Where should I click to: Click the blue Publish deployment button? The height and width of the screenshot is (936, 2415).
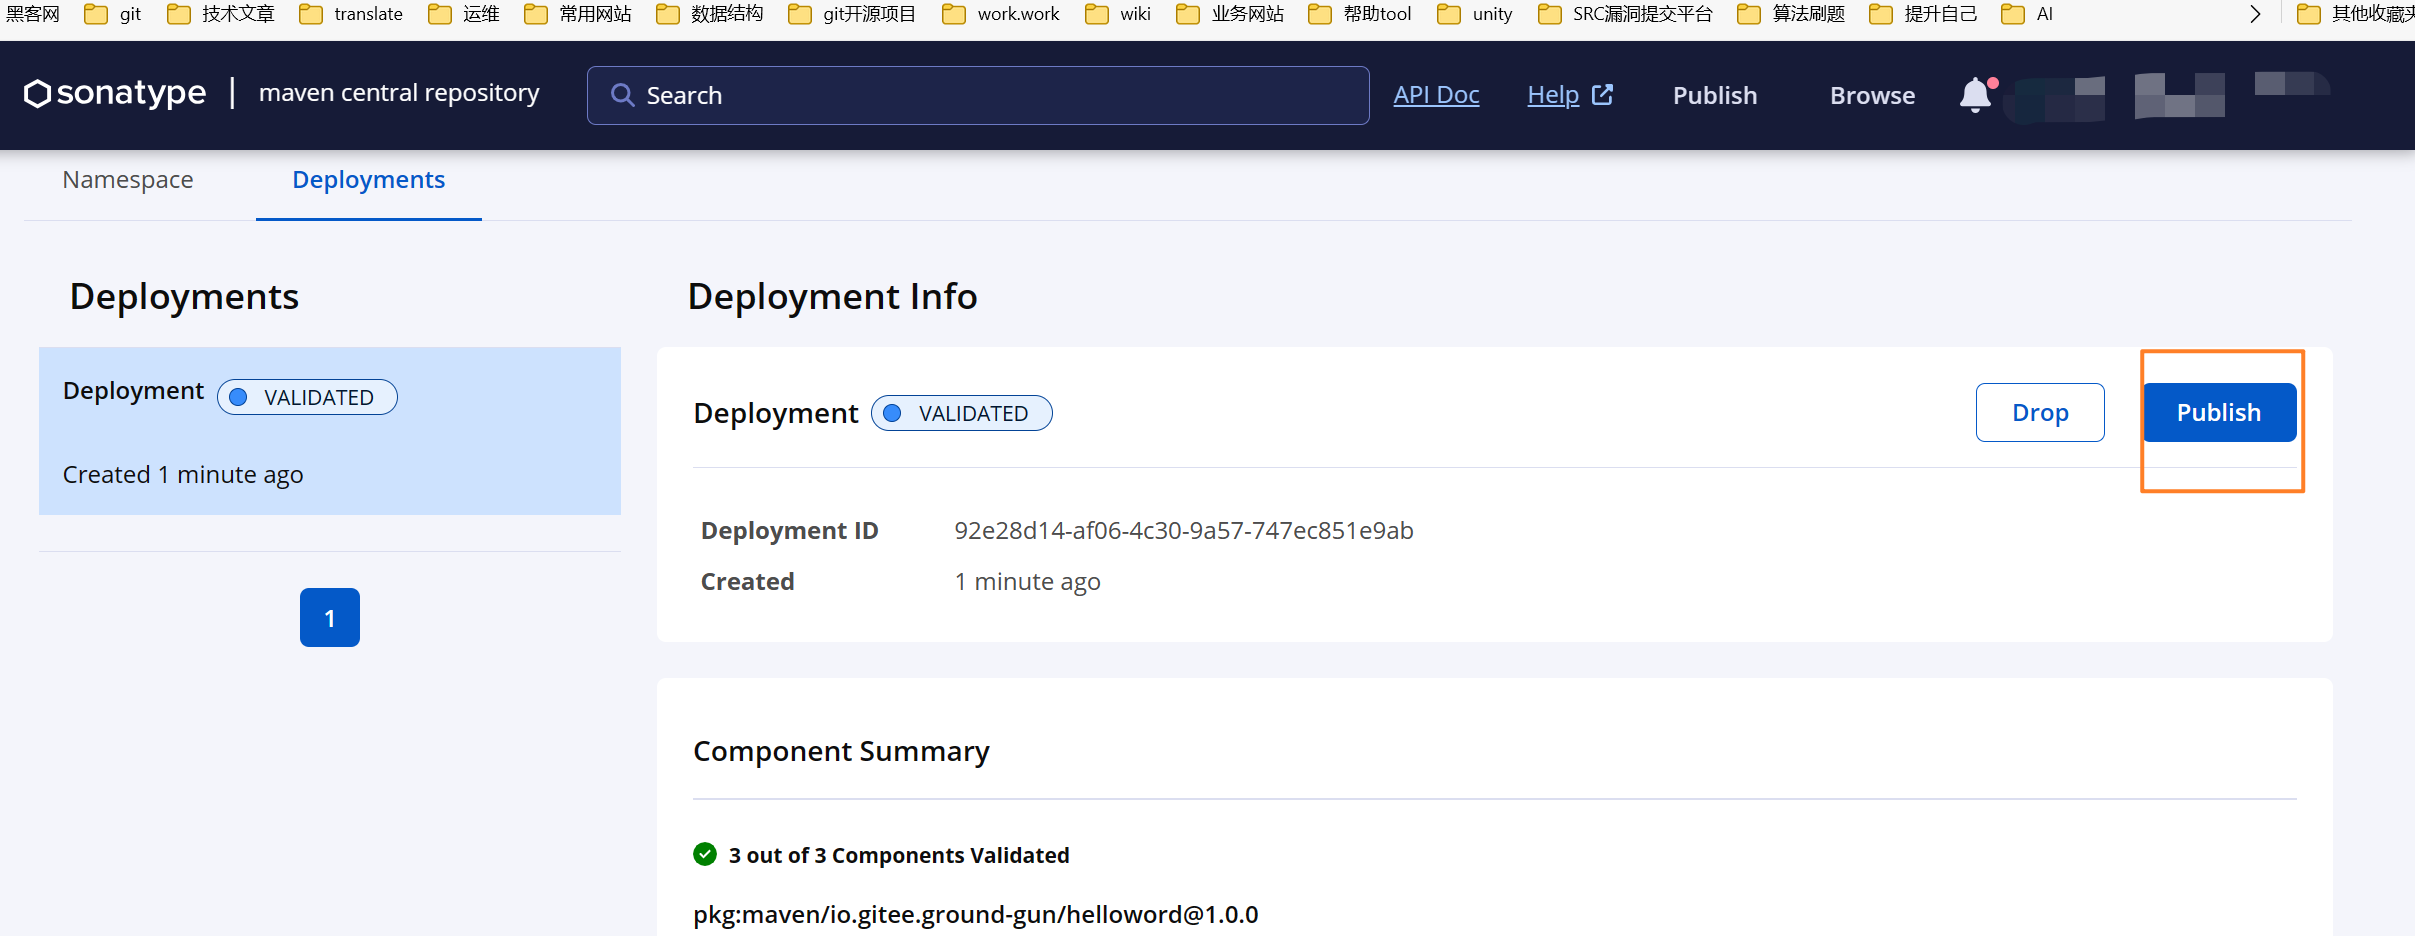click(x=2218, y=412)
